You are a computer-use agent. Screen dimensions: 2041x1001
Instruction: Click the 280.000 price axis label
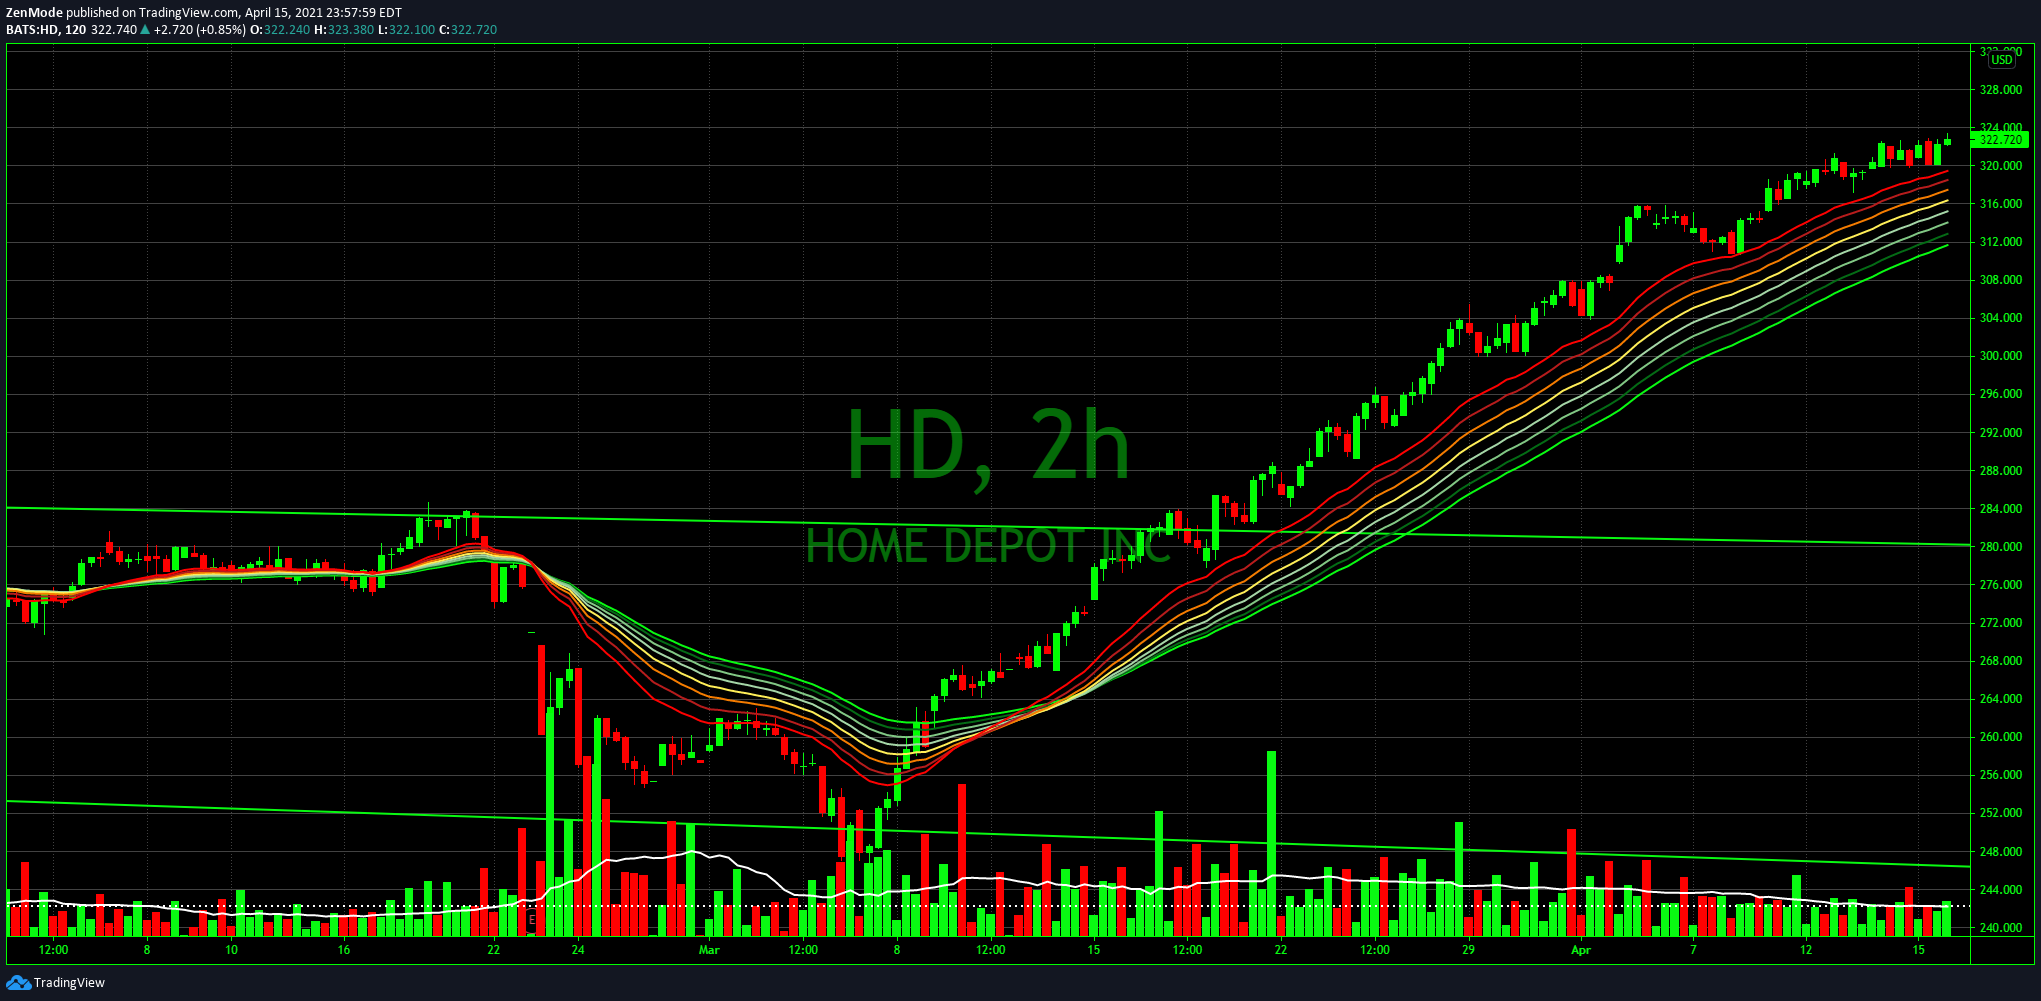click(2001, 547)
